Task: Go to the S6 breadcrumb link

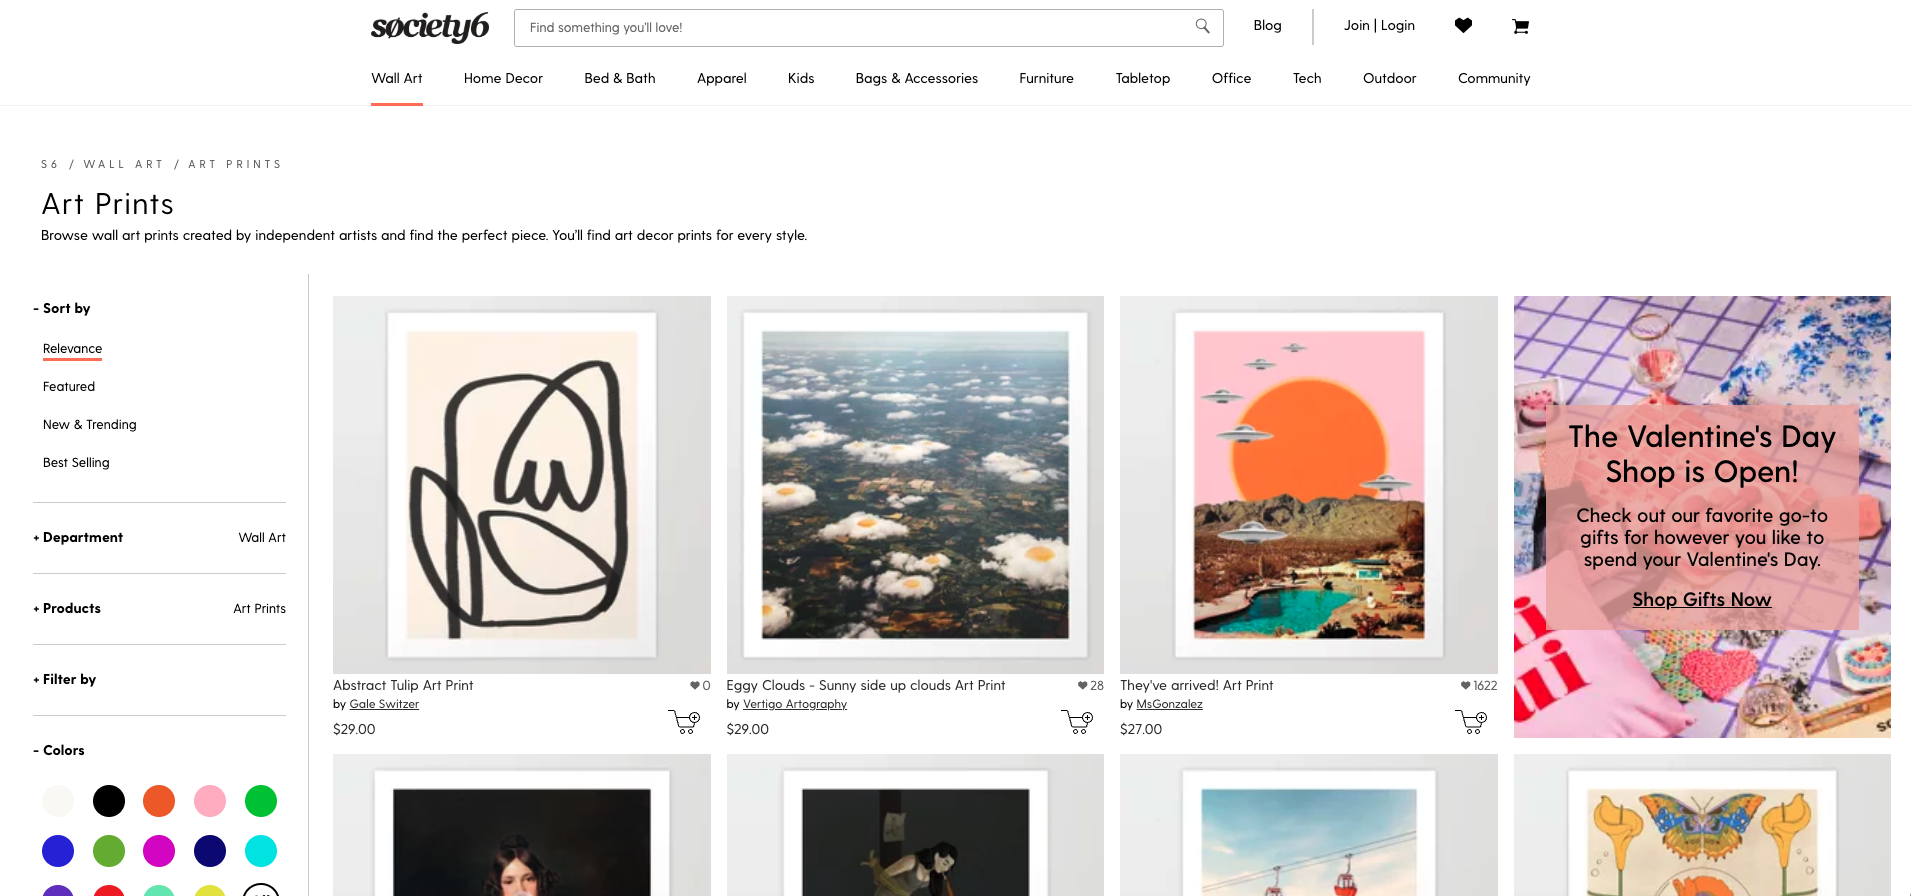Action: point(49,165)
